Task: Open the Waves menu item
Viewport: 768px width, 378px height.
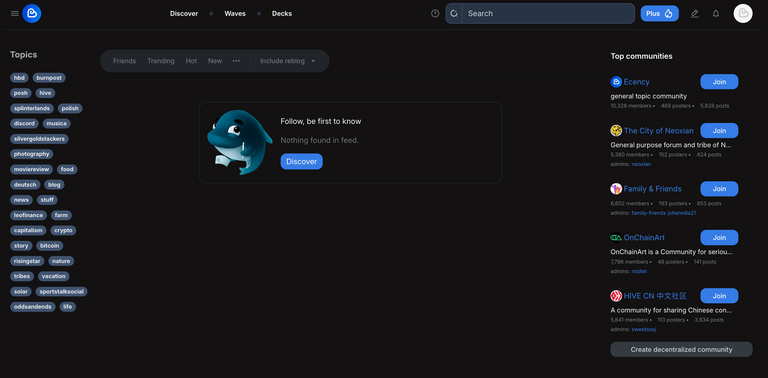Action: pos(235,14)
